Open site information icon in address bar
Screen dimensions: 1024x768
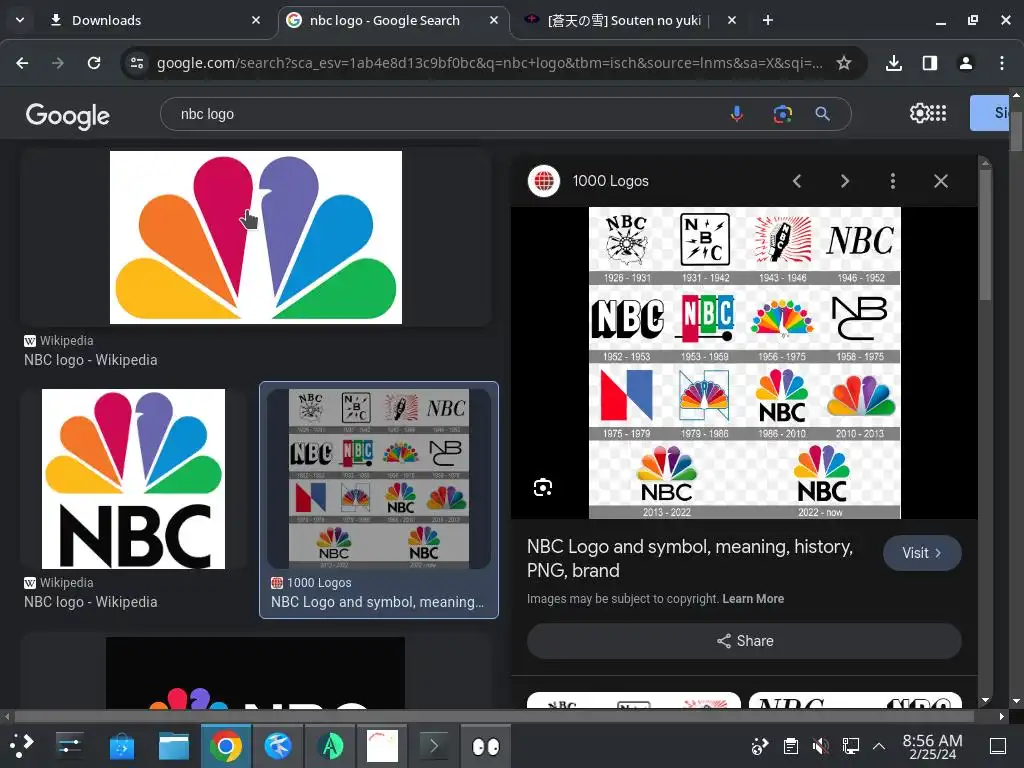[137, 63]
